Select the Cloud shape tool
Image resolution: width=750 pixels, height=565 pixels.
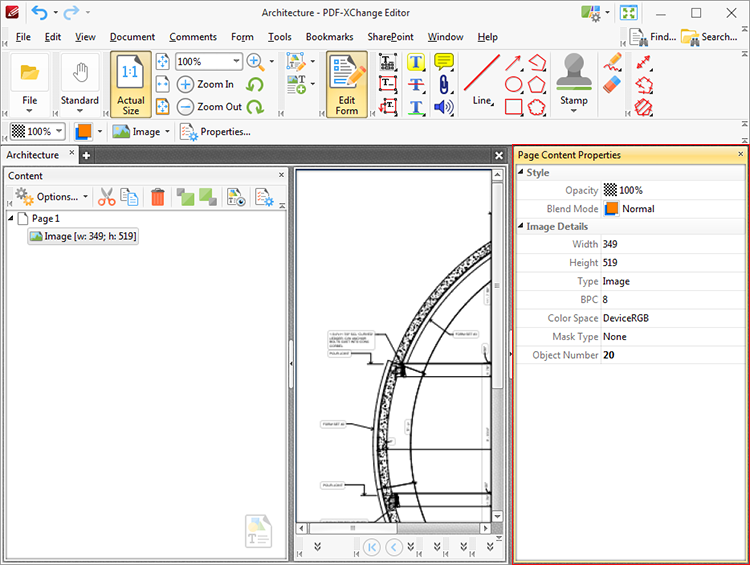(537, 107)
